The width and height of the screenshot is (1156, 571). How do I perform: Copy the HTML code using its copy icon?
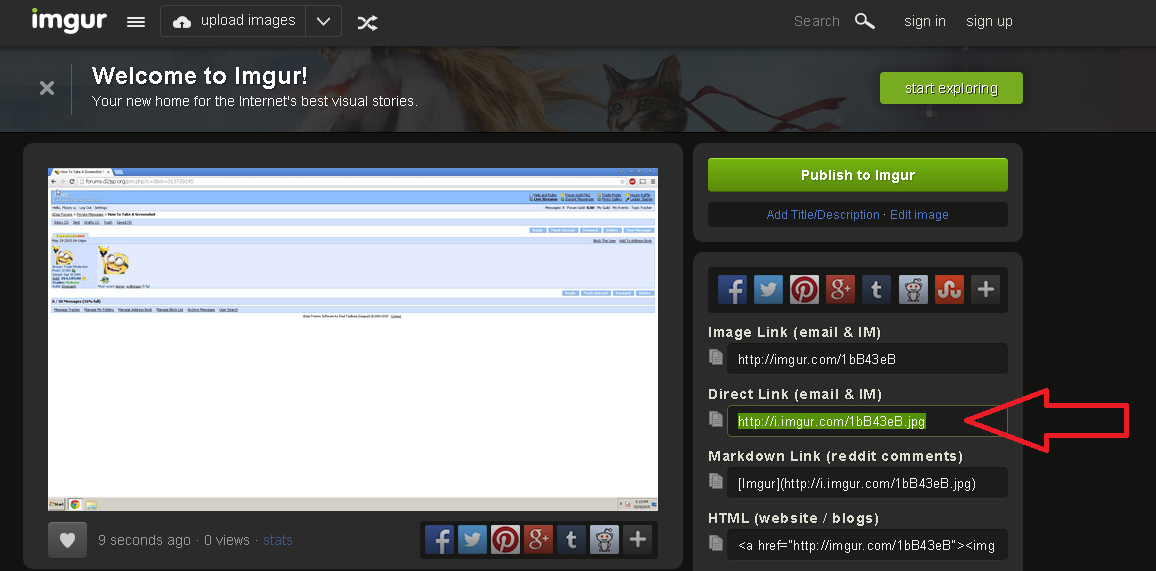point(716,542)
